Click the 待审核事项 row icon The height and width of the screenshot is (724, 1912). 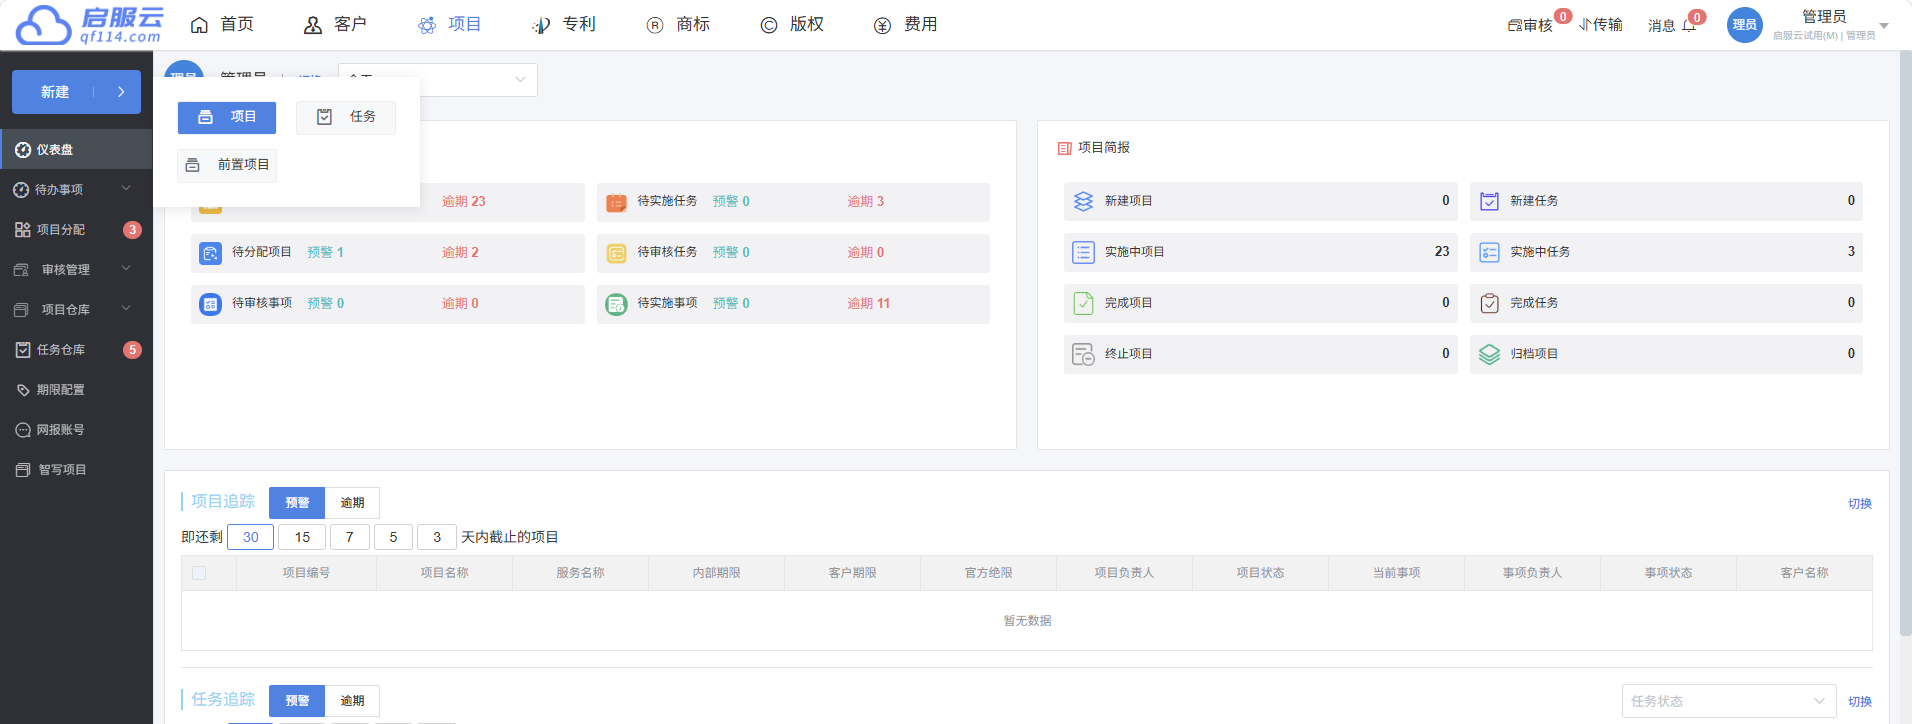pos(210,304)
